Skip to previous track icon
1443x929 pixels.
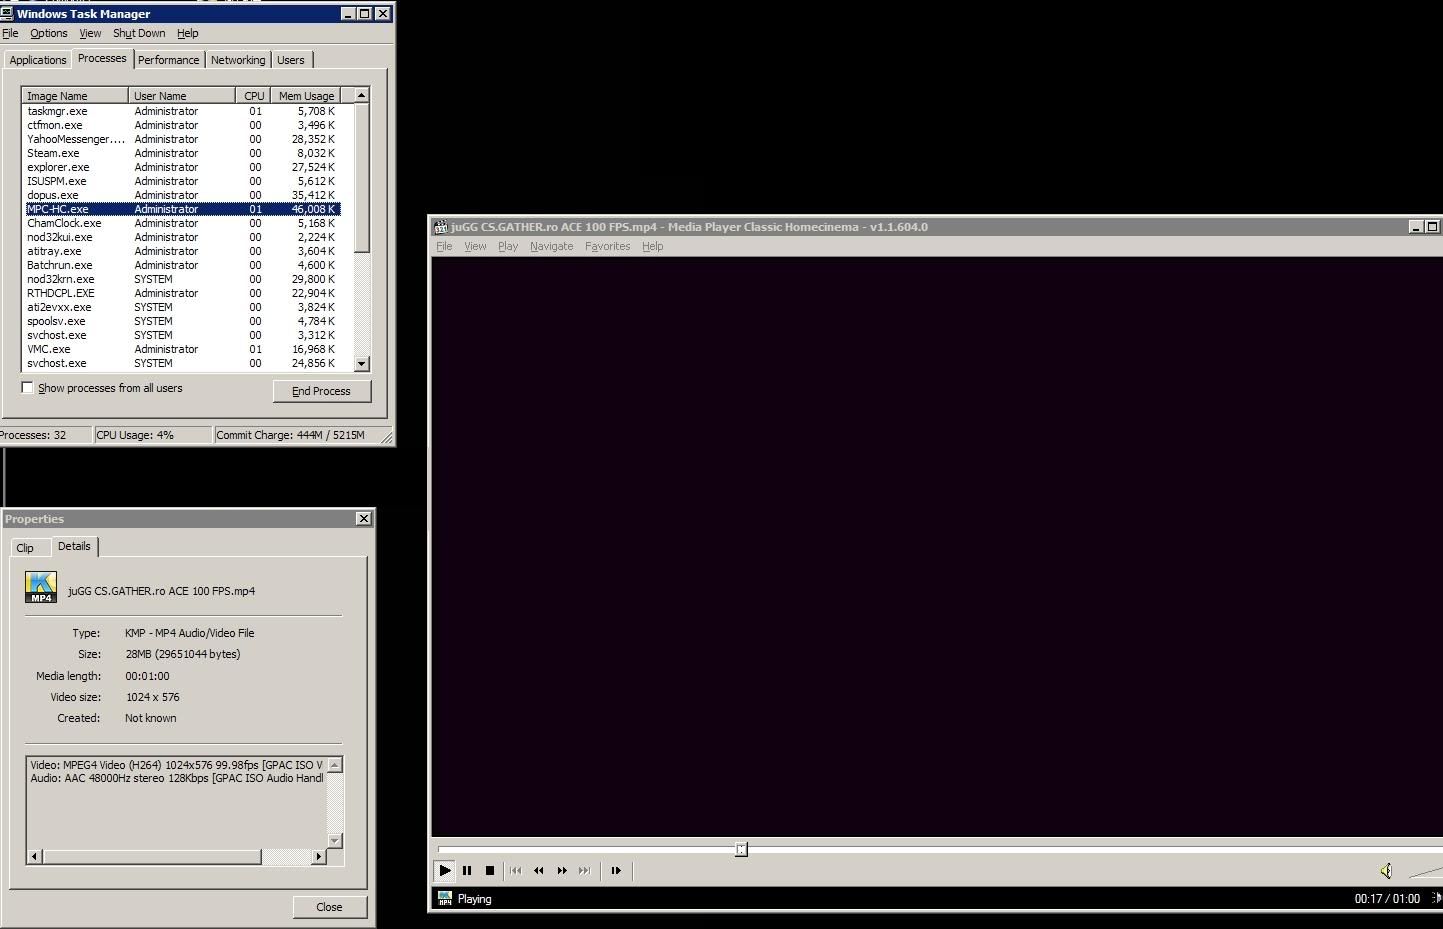(516, 870)
